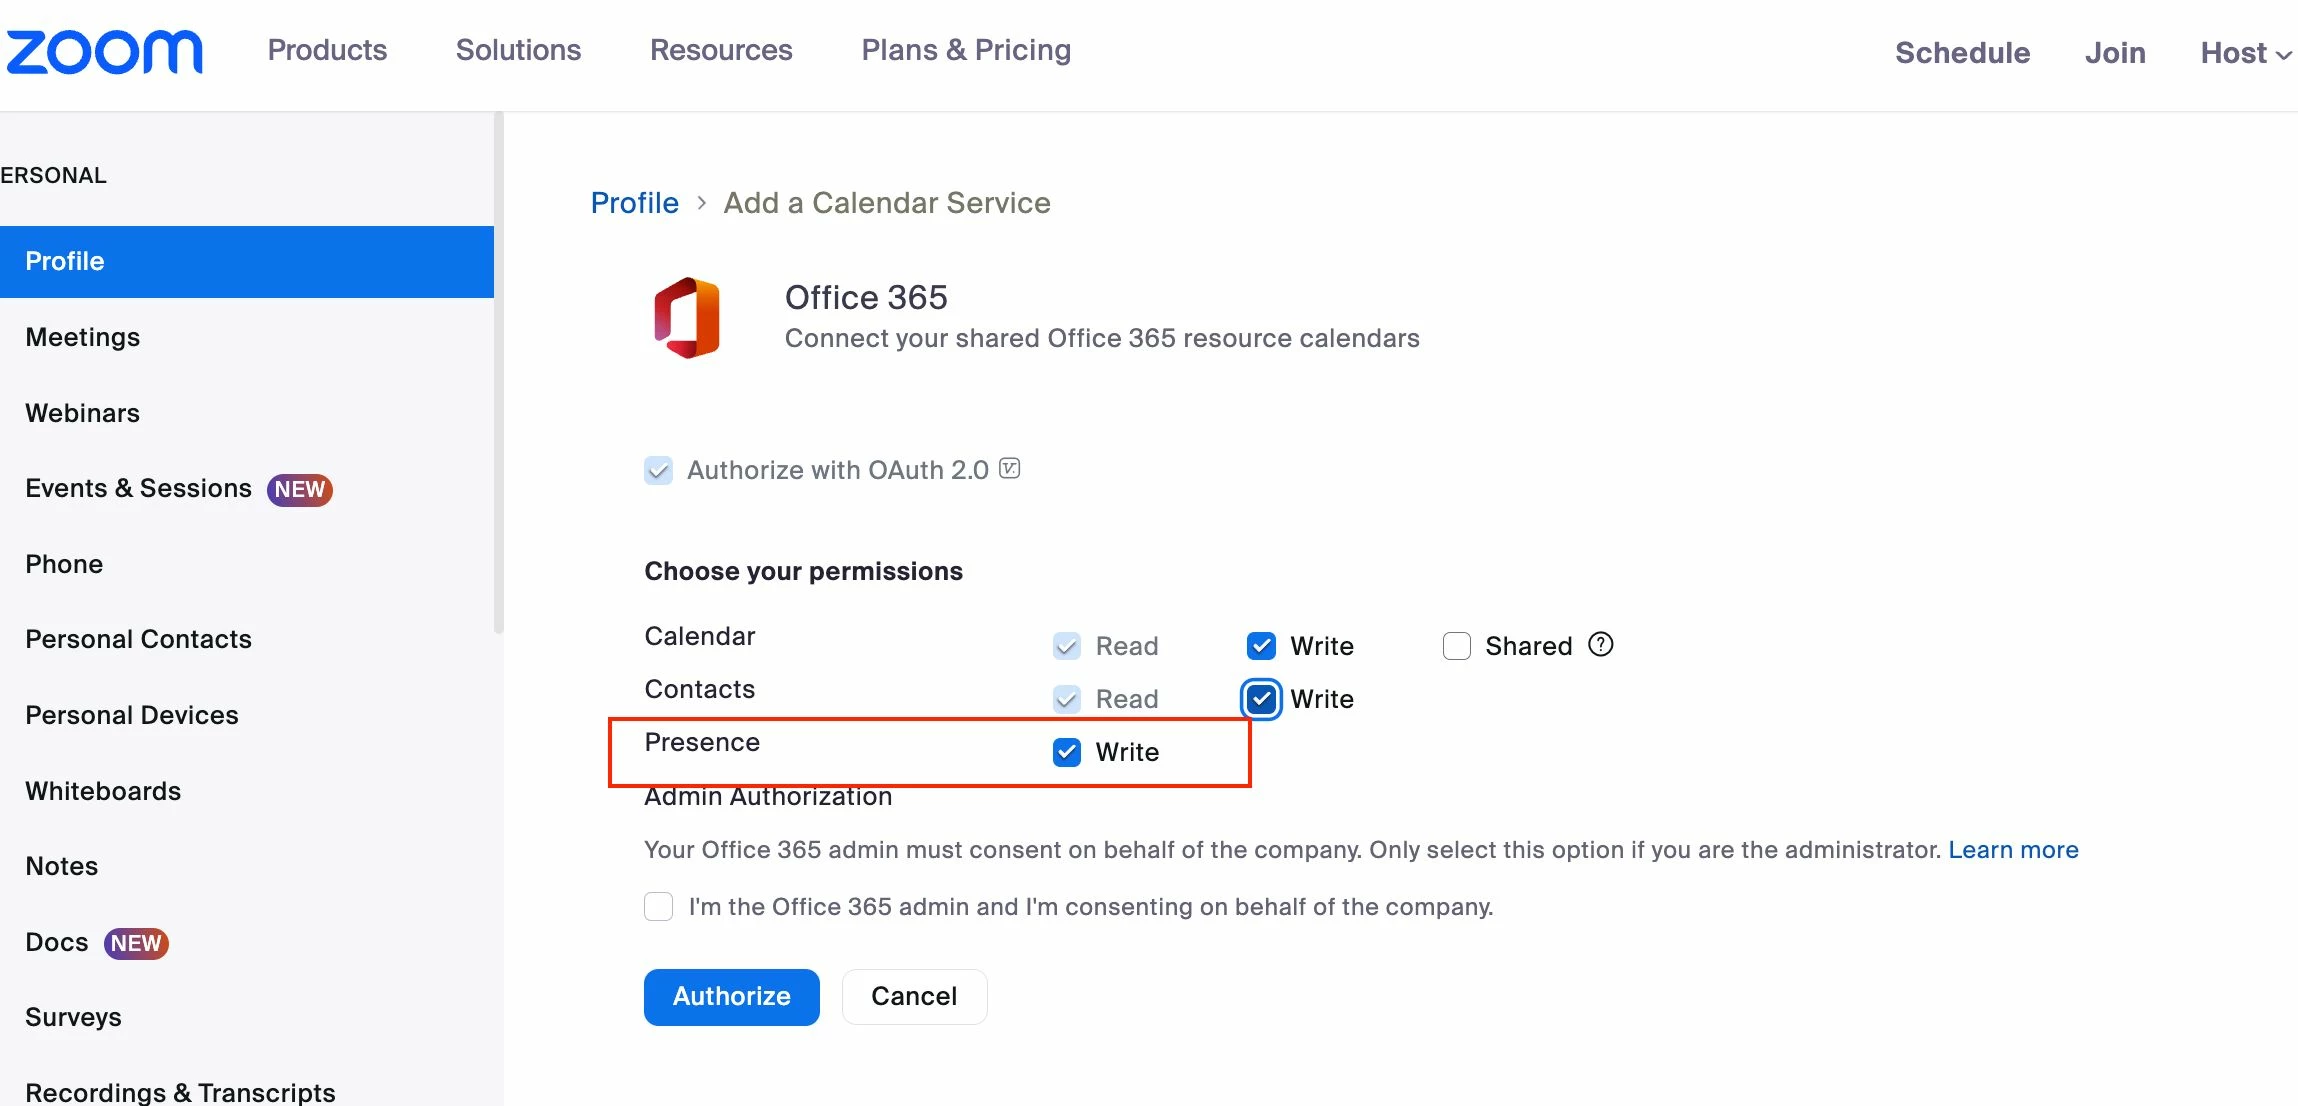Image resolution: width=2298 pixels, height=1106 pixels.
Task: Select Whiteboards in the sidebar
Action: pyautogui.click(x=103, y=791)
